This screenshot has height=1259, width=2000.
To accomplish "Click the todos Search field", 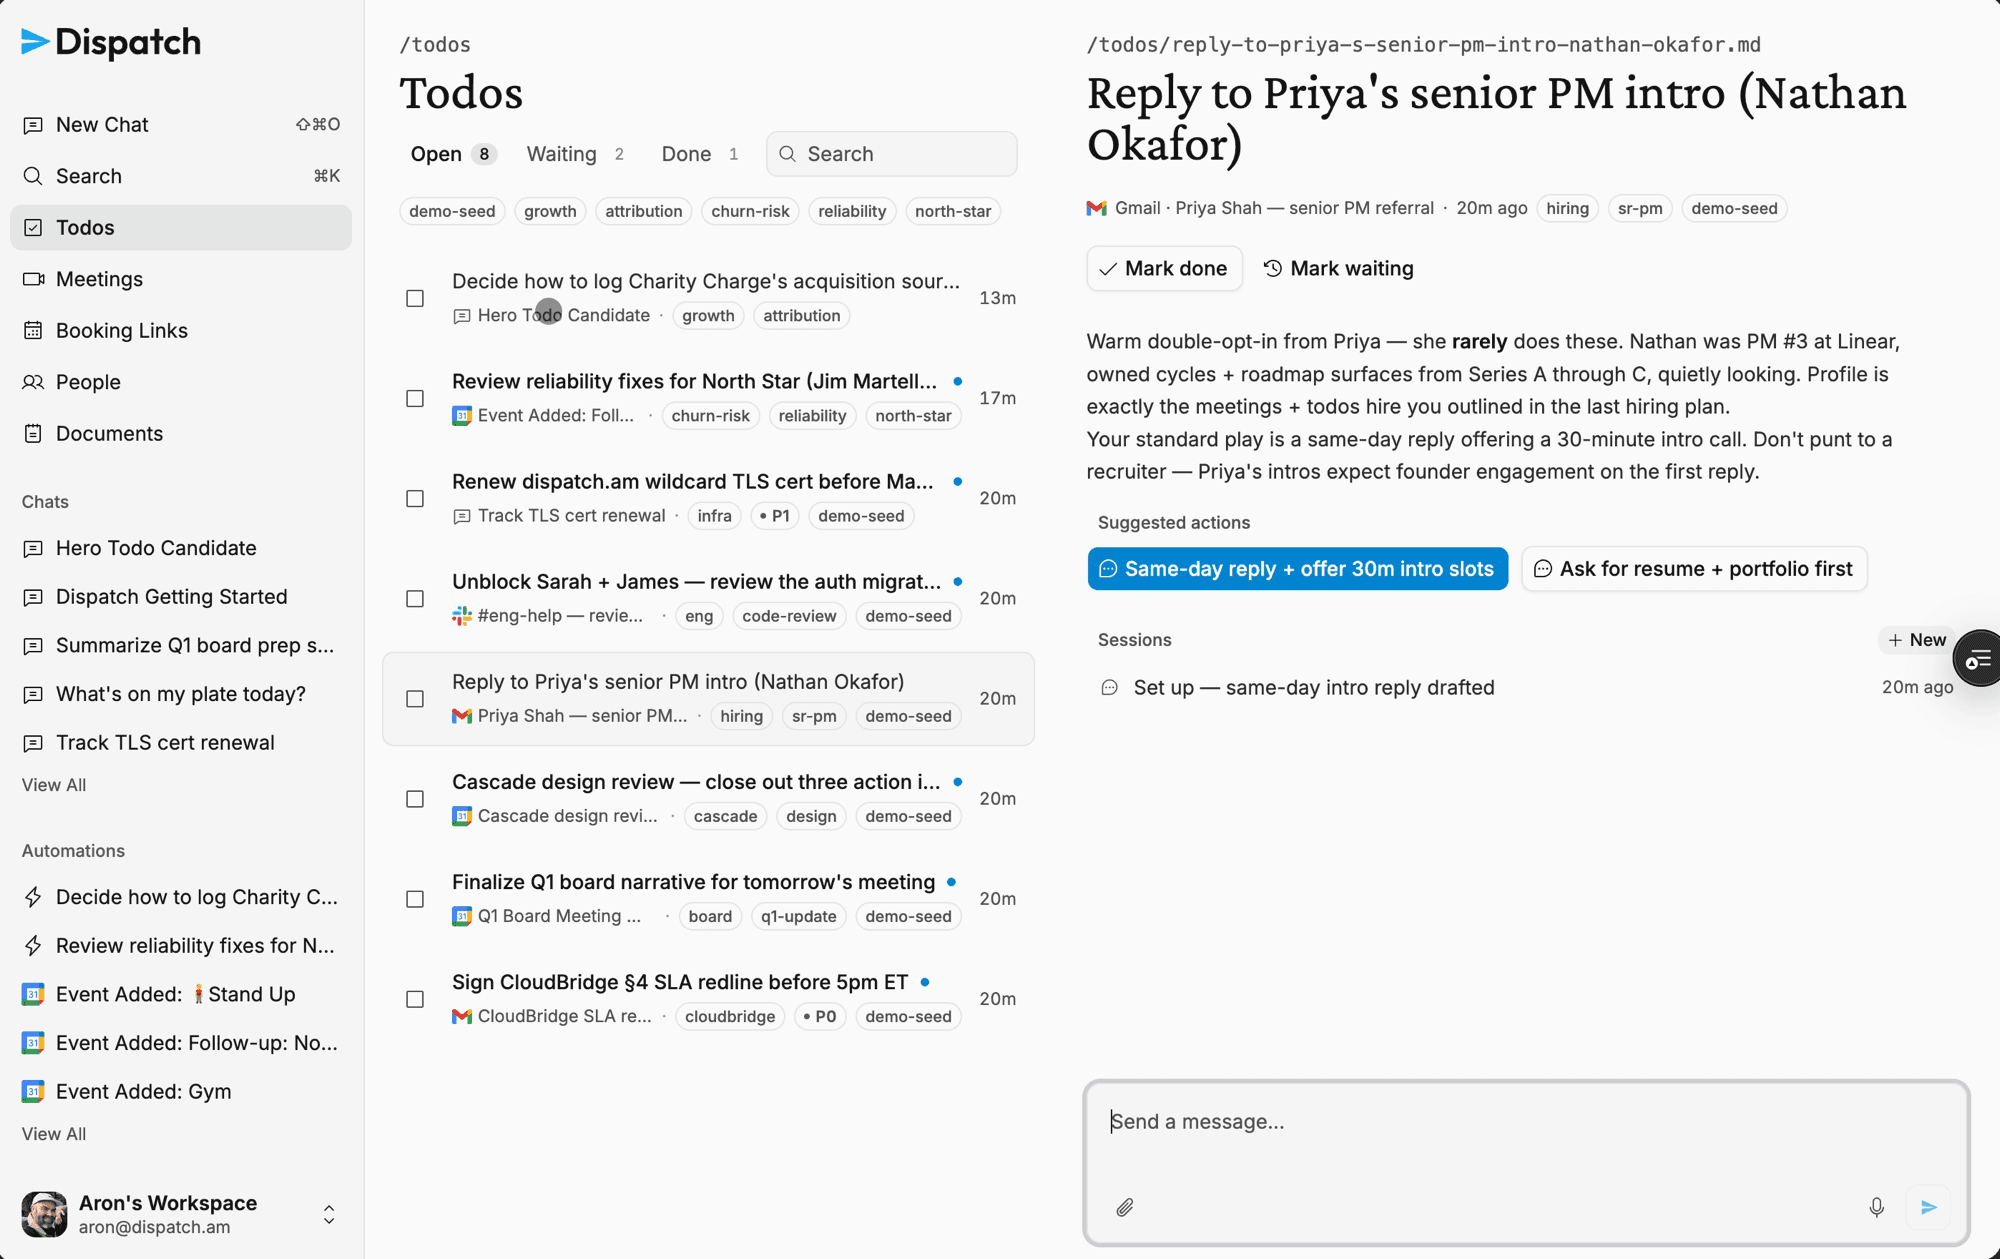I will pos(892,154).
